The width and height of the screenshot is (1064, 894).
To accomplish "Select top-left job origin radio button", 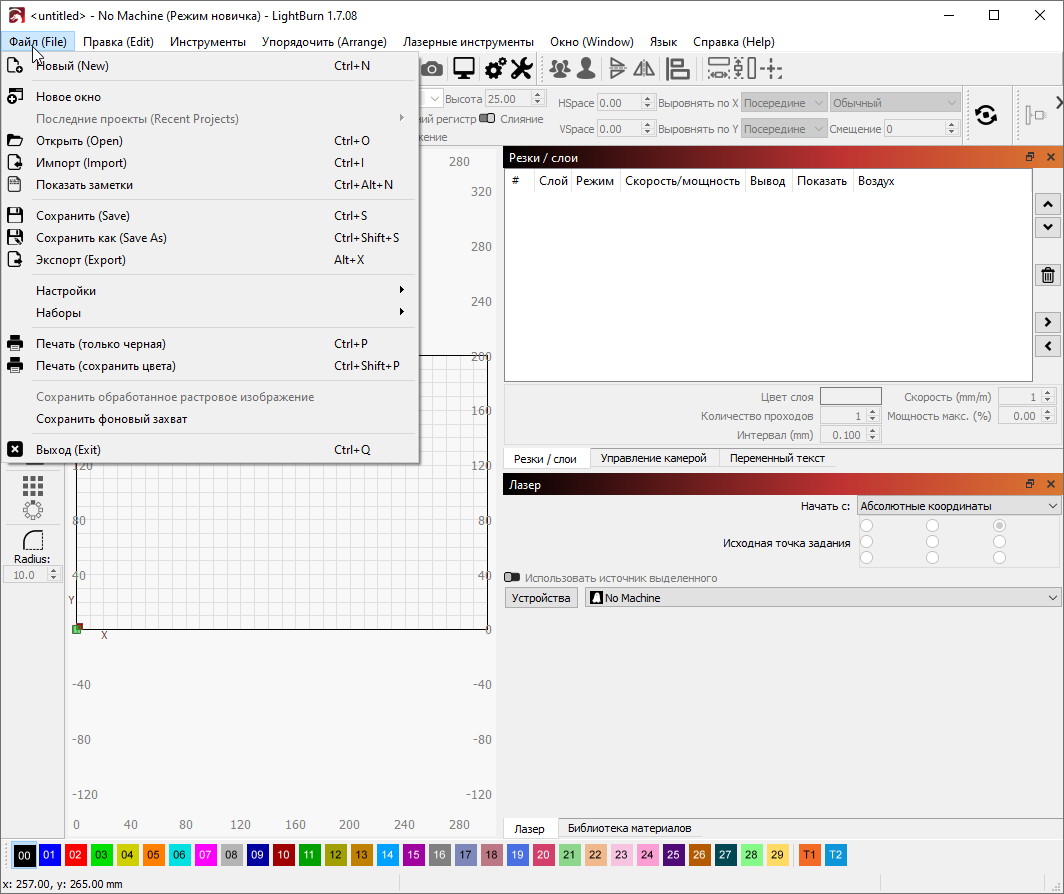I will (x=867, y=525).
